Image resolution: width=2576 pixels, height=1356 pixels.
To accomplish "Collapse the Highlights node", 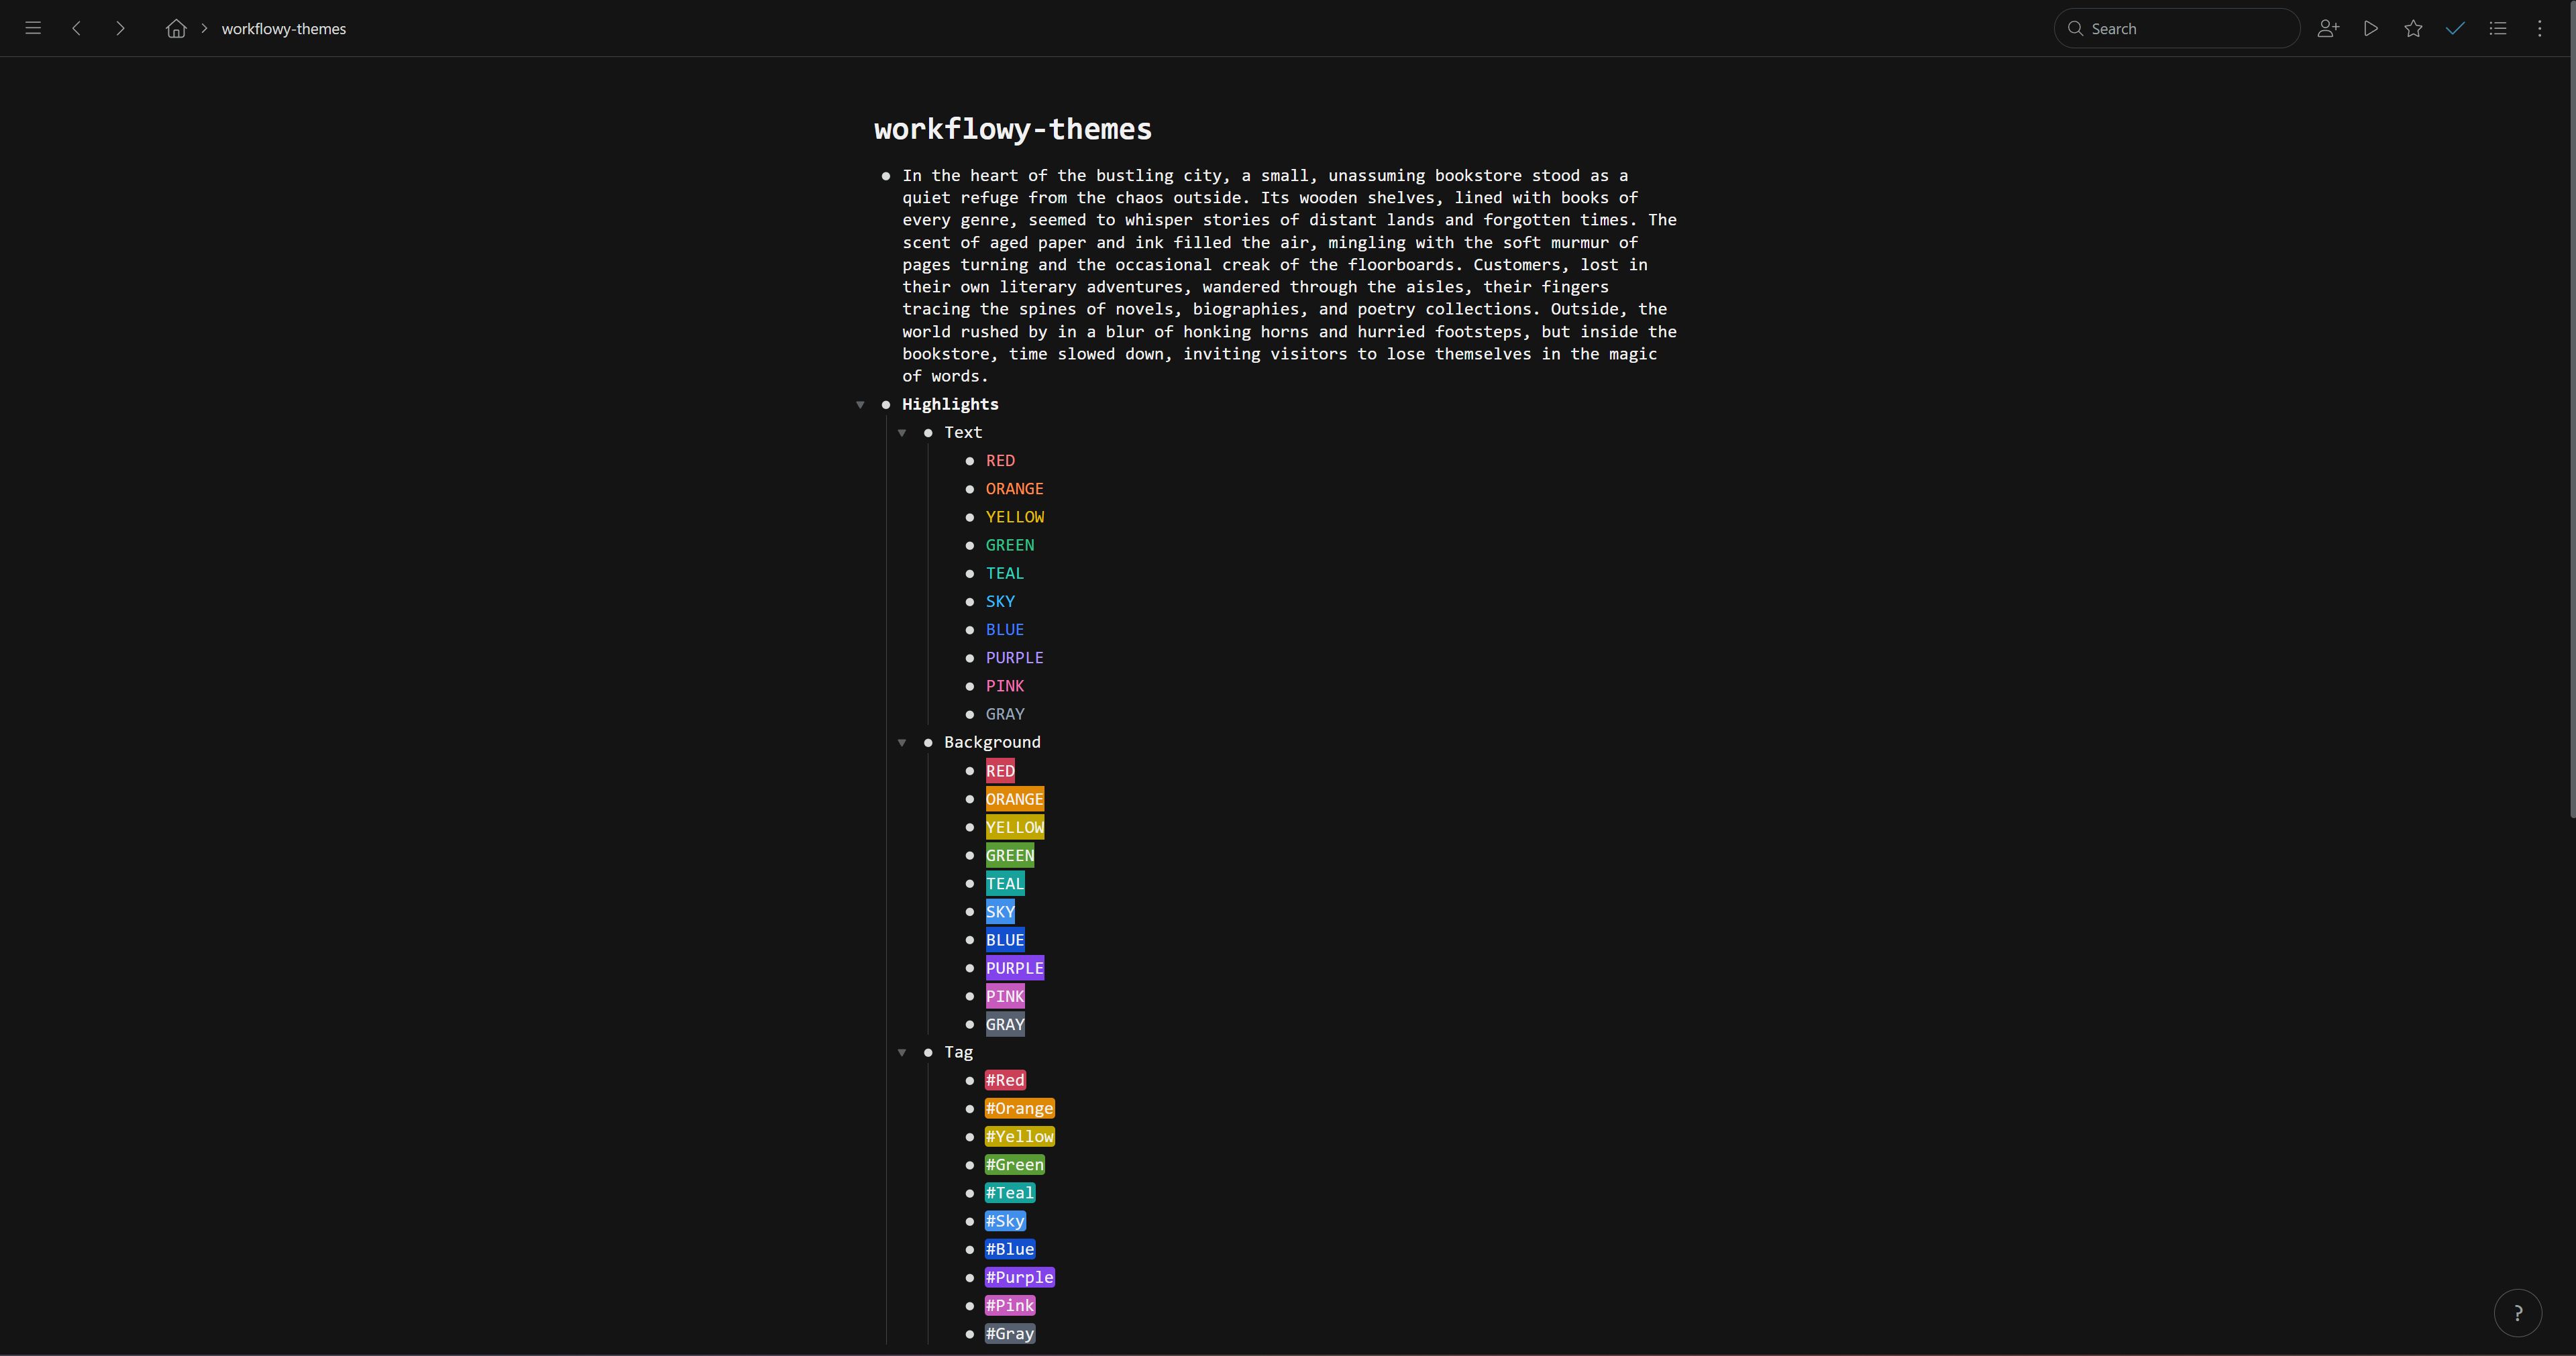I will point(860,404).
